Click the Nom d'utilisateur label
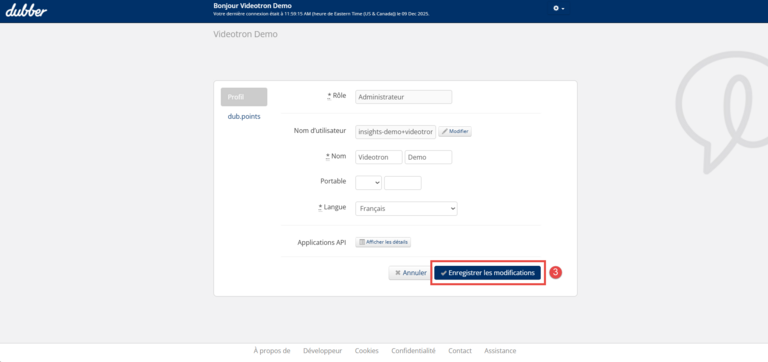This screenshot has width=768, height=362. click(320, 131)
